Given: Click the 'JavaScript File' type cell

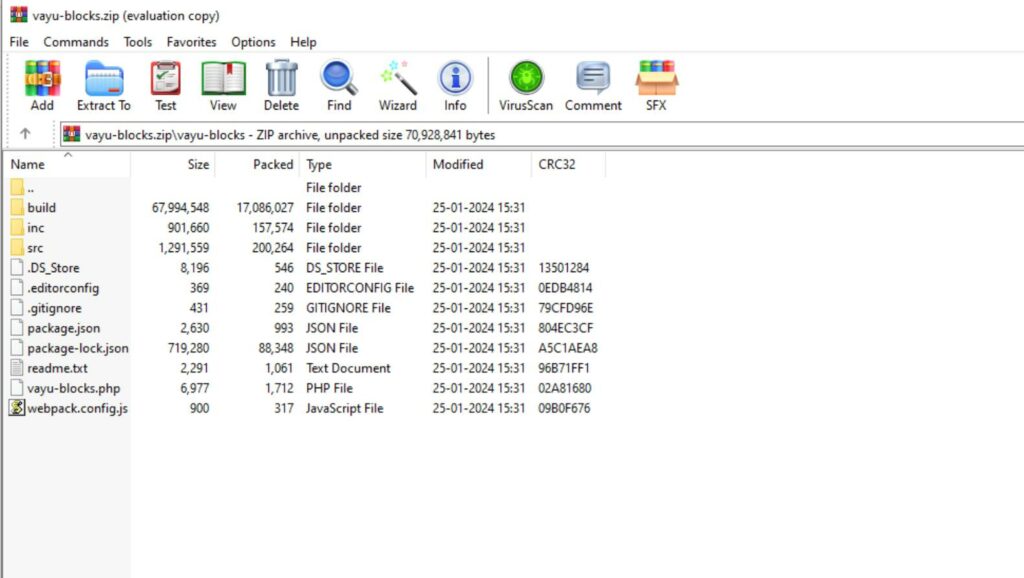Looking at the screenshot, I should (x=344, y=408).
